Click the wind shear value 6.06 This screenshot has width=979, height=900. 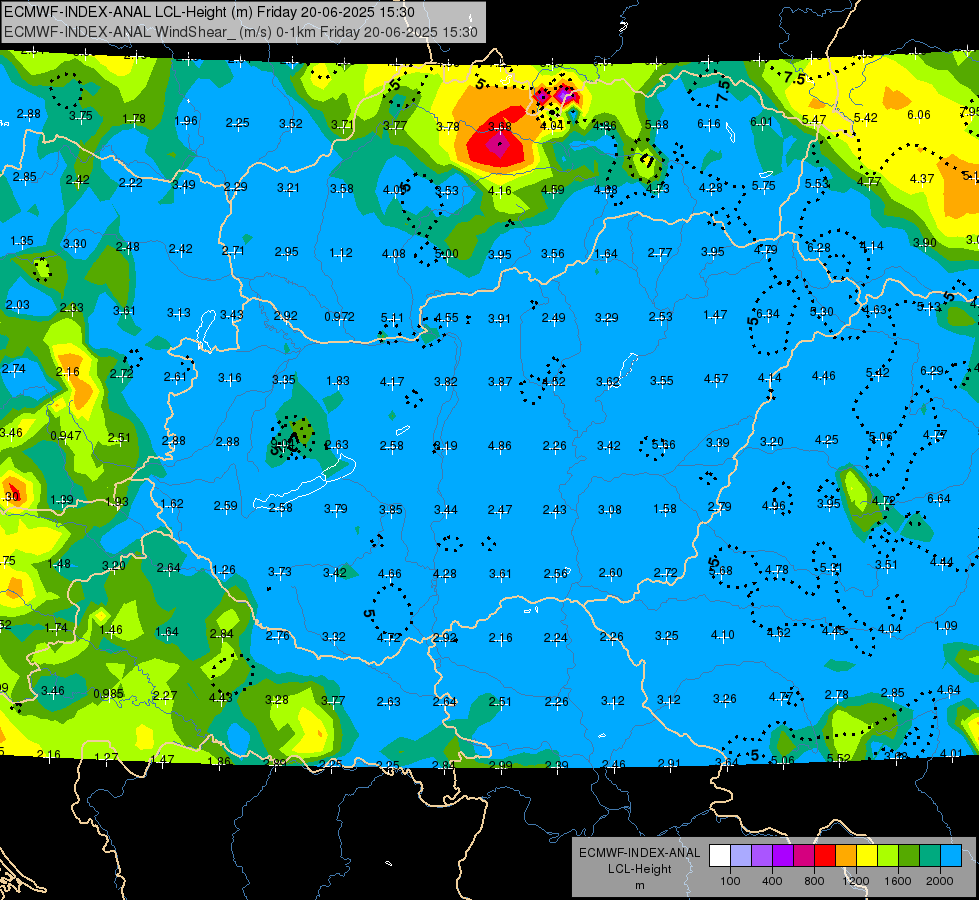click(918, 115)
